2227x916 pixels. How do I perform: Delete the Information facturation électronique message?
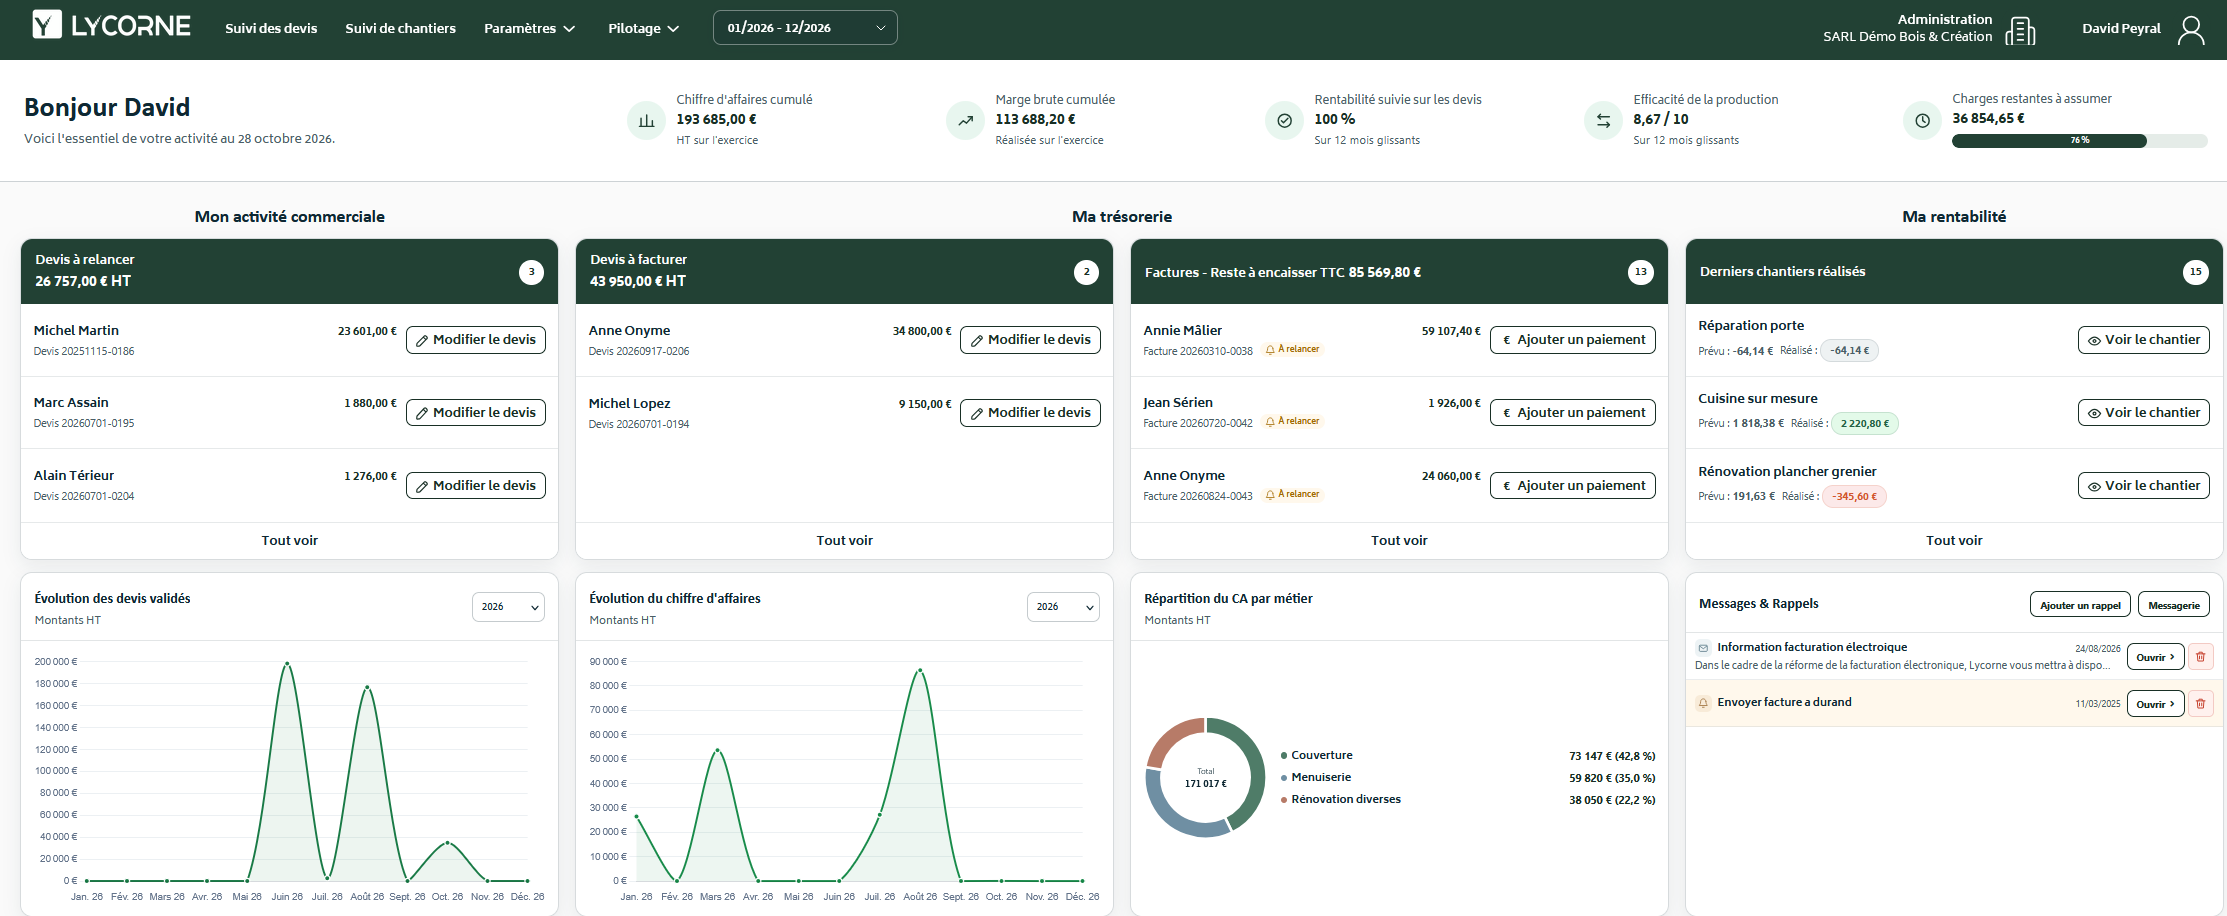2200,657
